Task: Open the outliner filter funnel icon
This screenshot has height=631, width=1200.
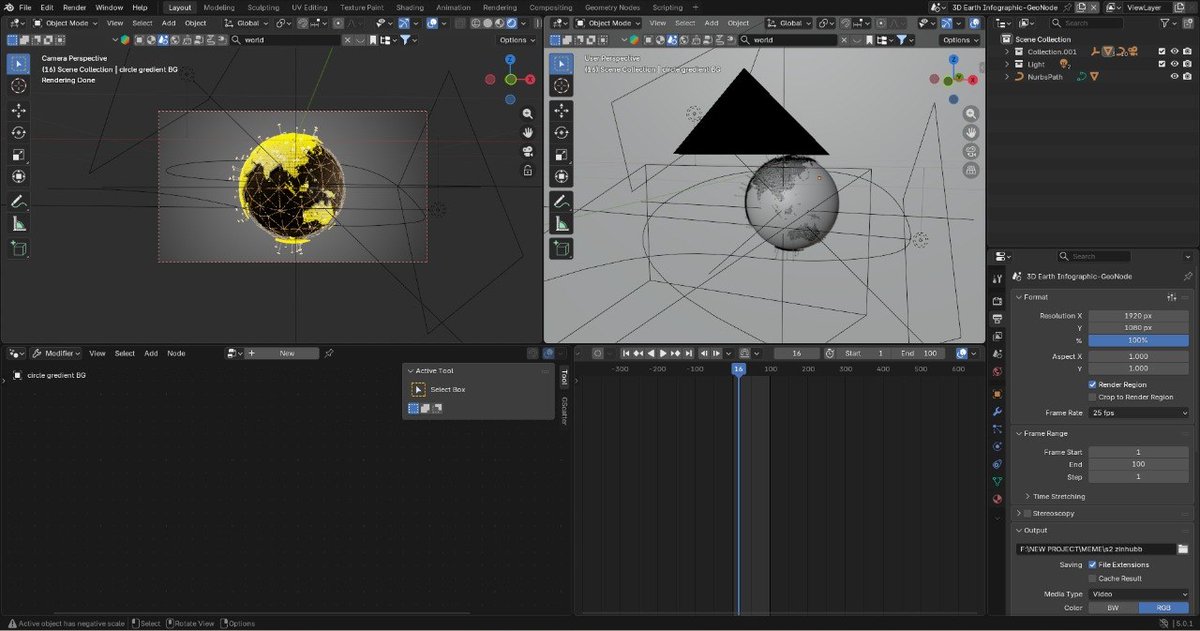Action: point(1165,23)
